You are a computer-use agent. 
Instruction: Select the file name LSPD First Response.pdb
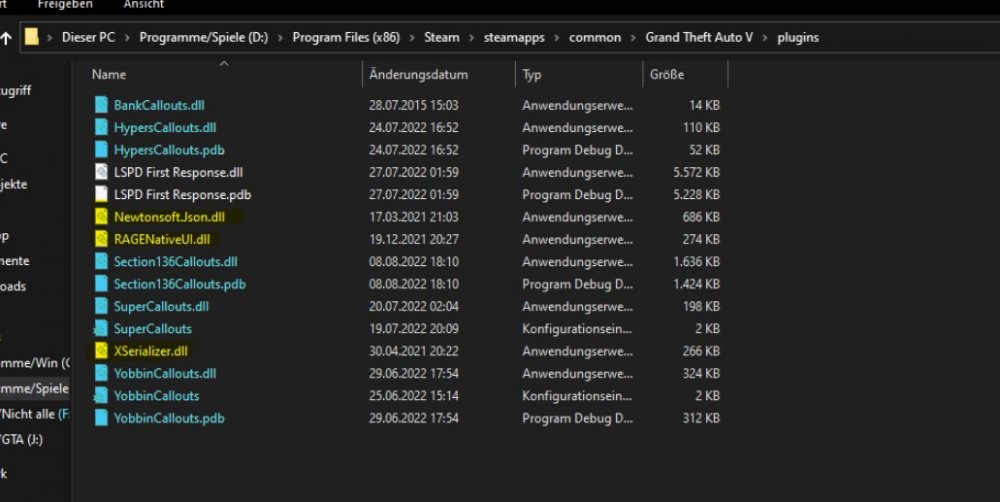click(182, 194)
